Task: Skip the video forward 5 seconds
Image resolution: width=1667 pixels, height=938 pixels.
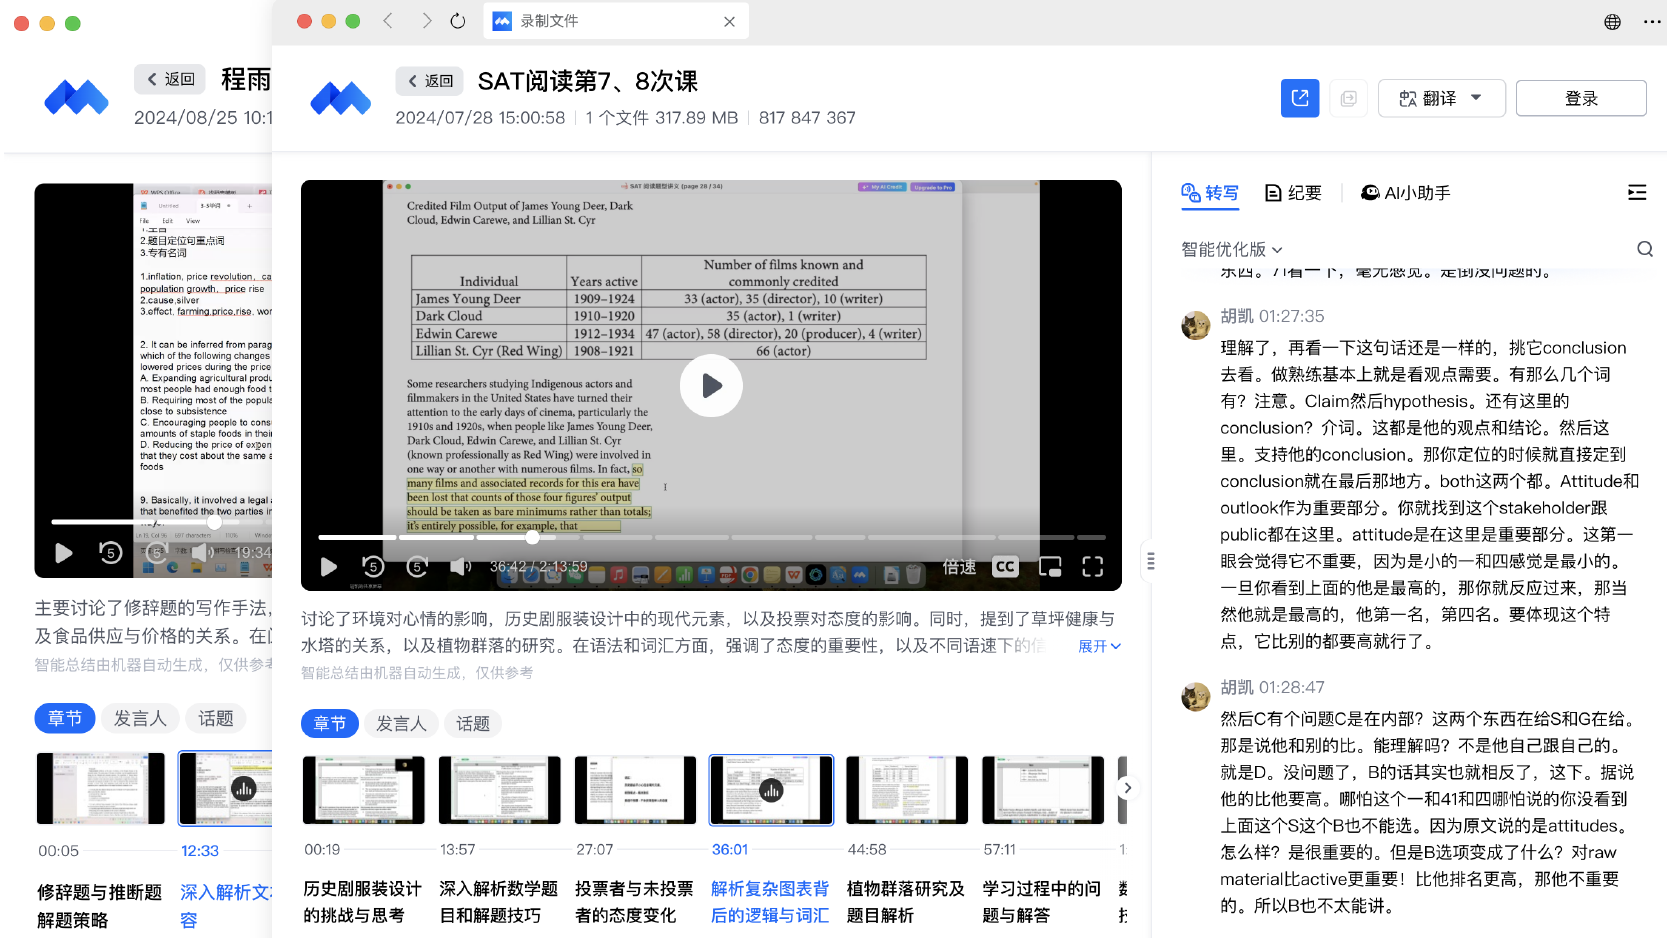Action: [x=417, y=566]
